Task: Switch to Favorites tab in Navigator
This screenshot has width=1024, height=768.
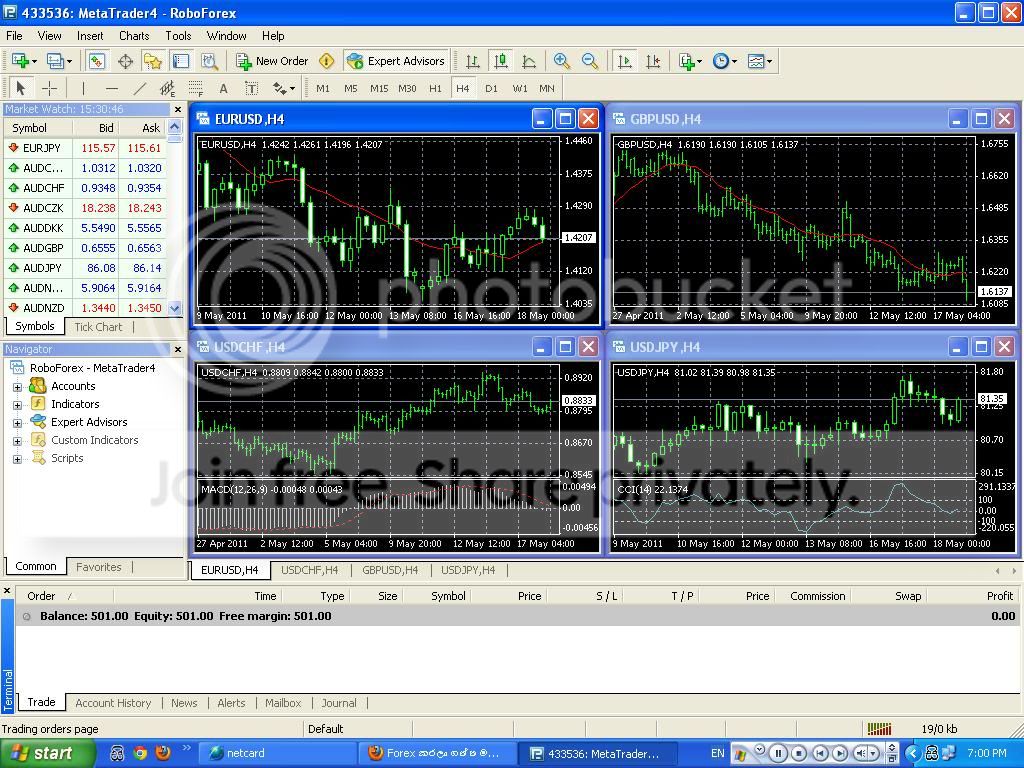Action: click(99, 567)
